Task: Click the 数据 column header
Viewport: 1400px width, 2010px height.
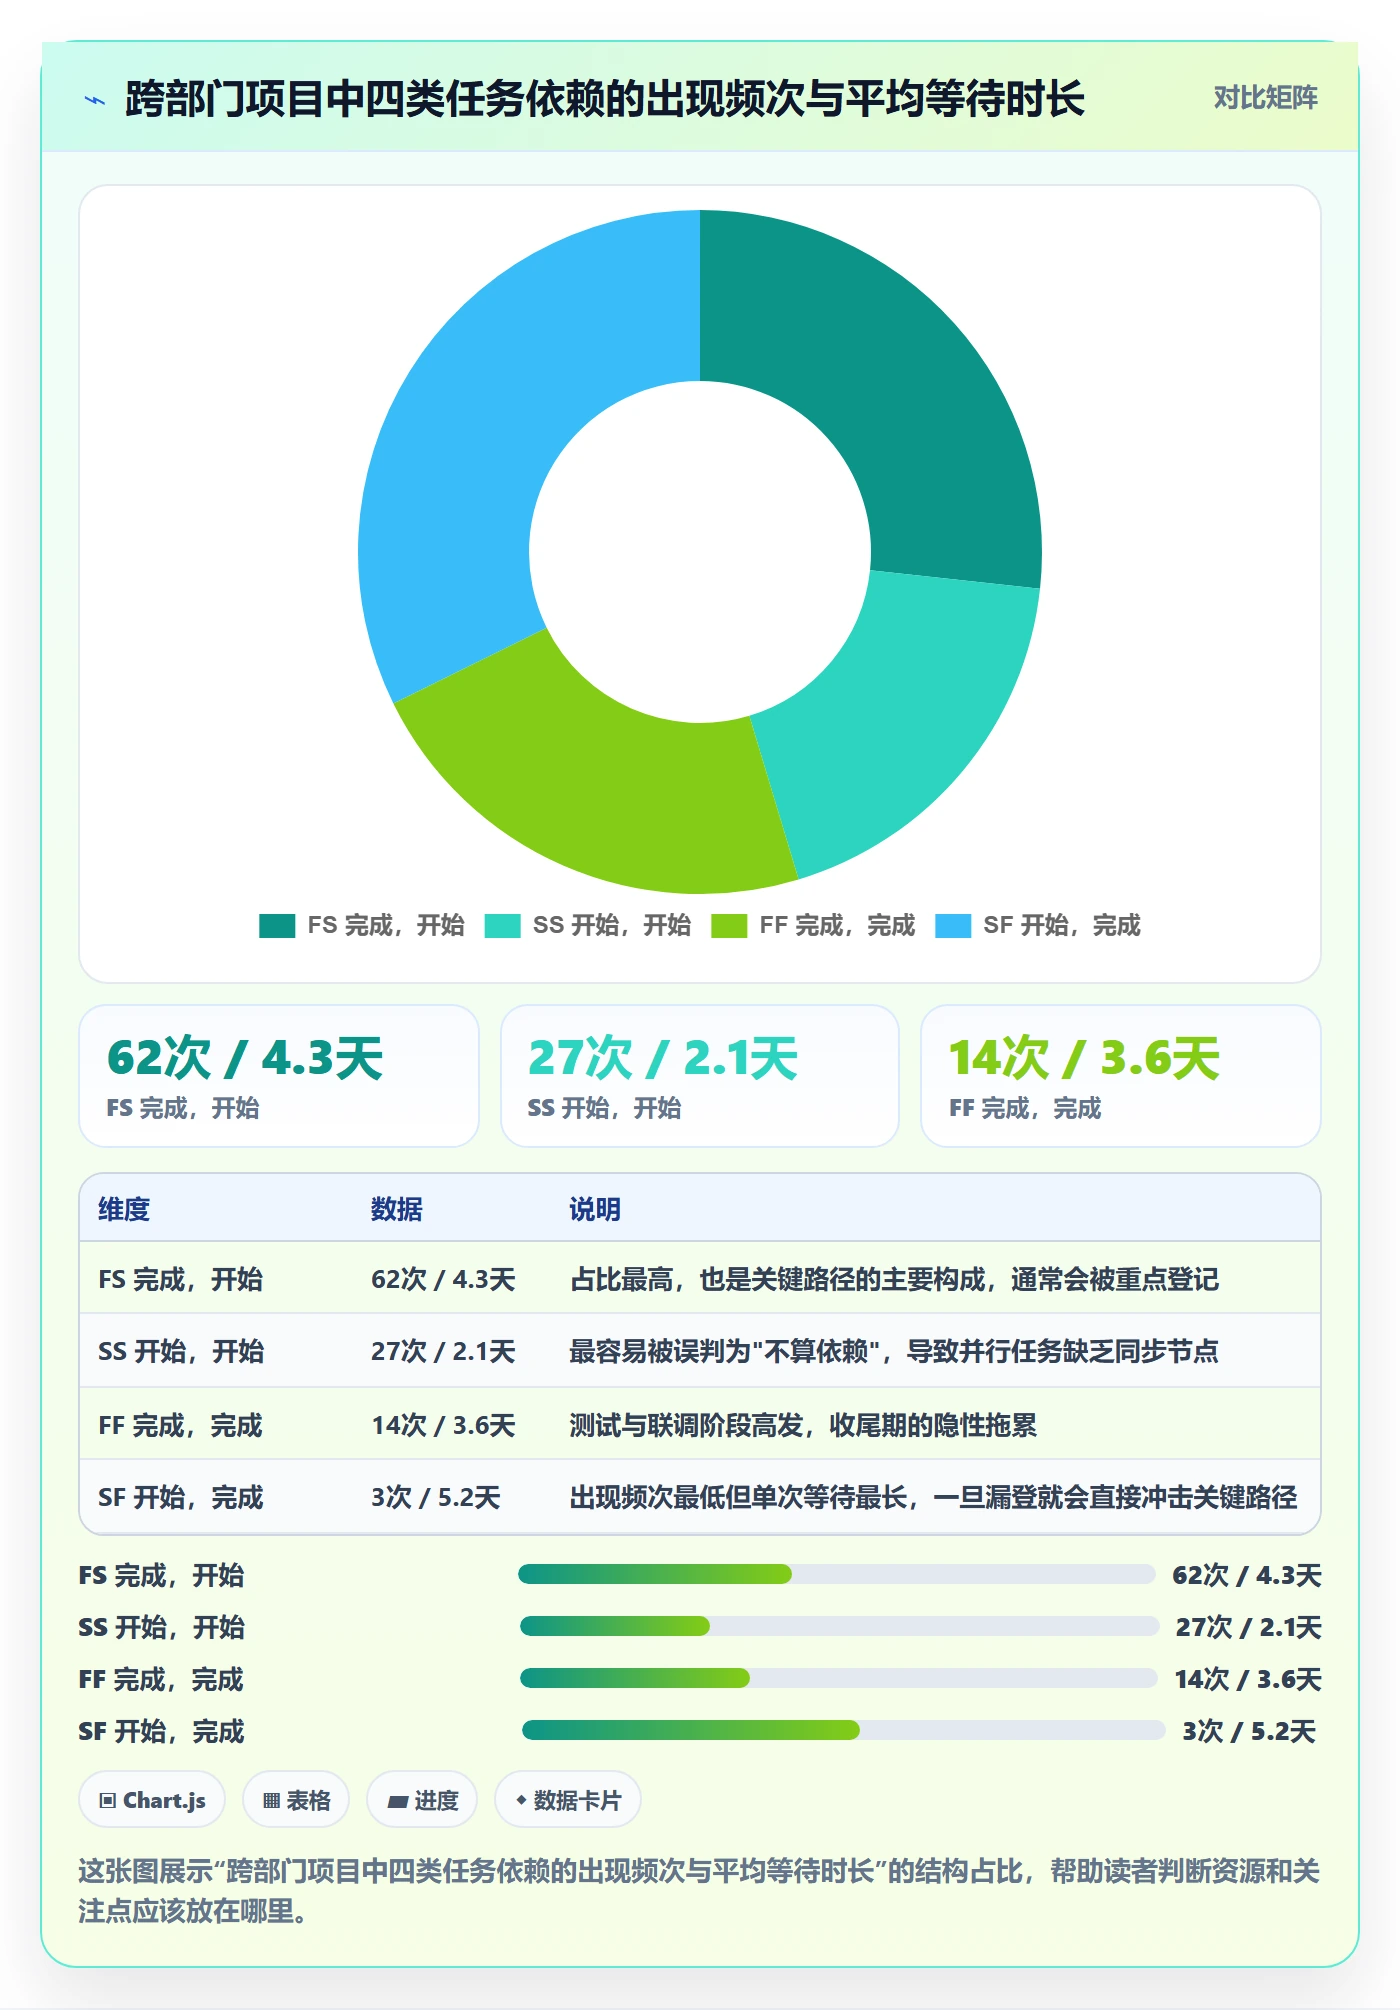Action: pos(397,1209)
